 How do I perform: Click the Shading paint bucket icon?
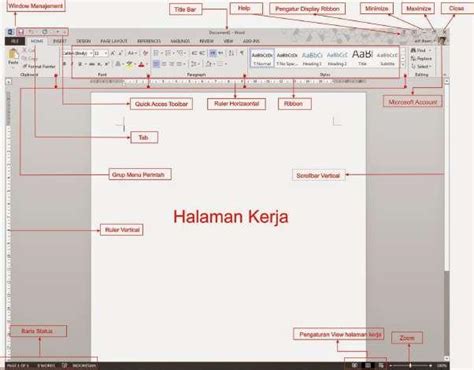[x=209, y=64]
